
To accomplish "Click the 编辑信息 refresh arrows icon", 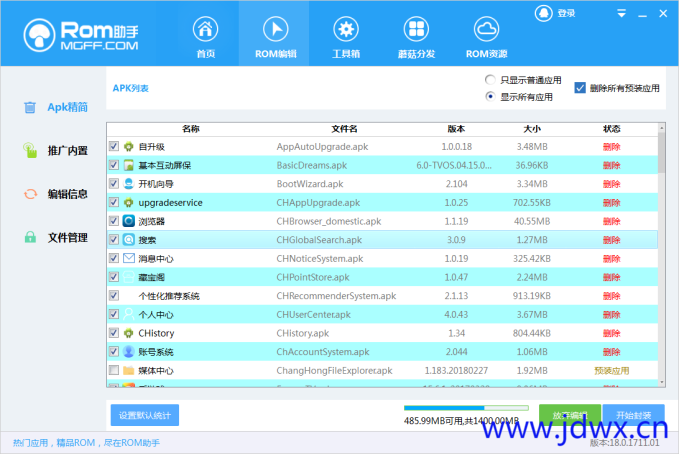I will coord(30,194).
